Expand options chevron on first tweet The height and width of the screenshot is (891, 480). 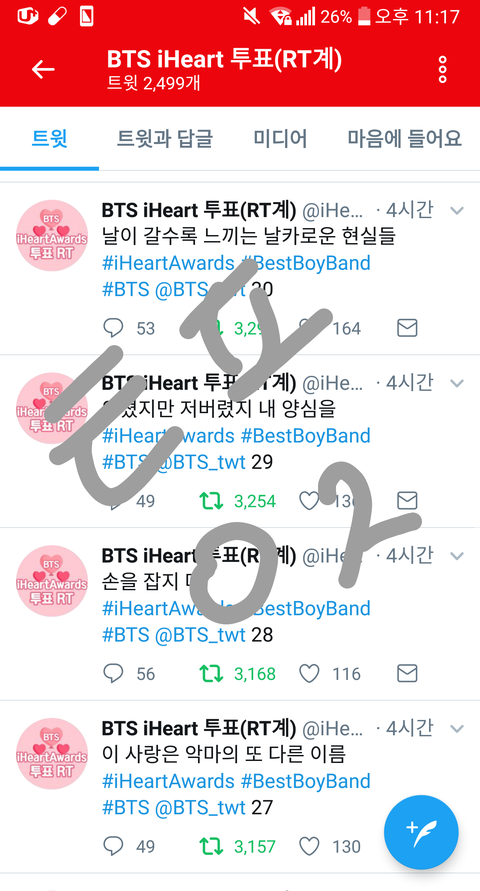click(457, 211)
